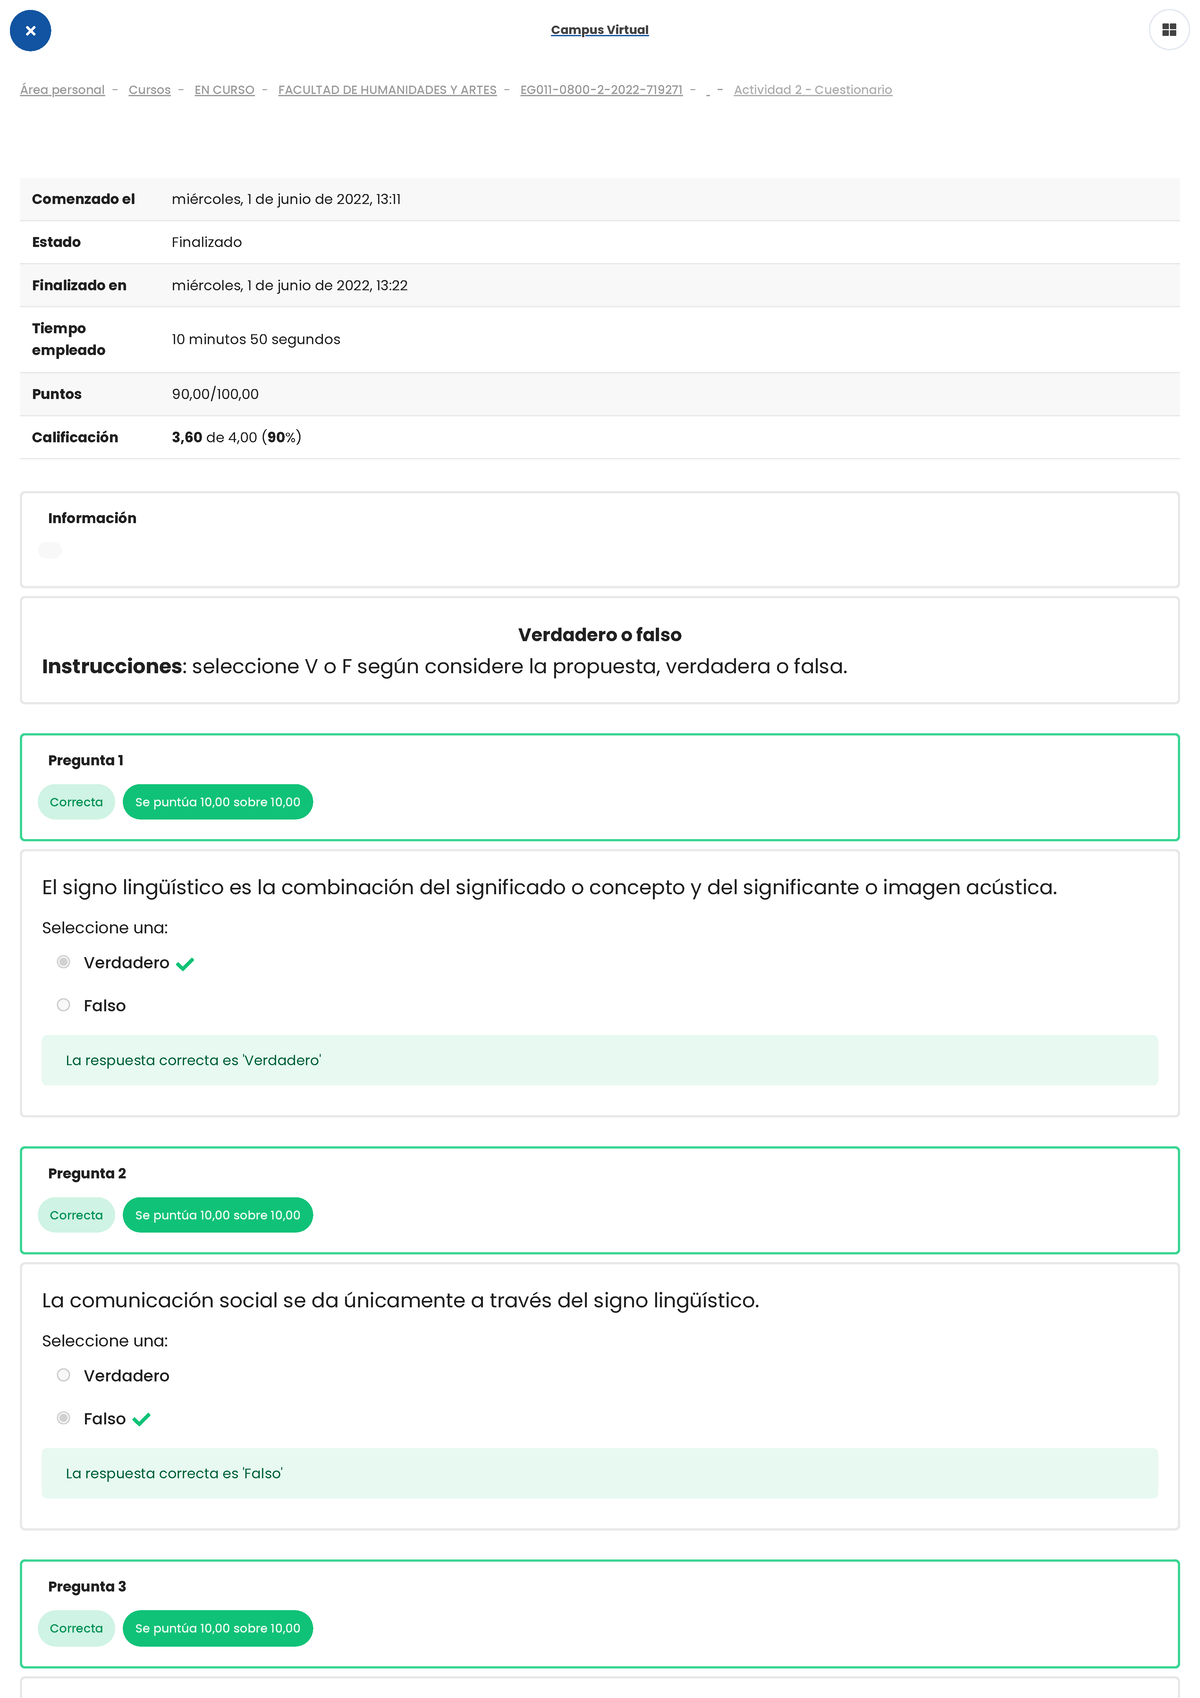Click Actividad 2 - Cuestionario breadcrumb

click(x=812, y=90)
